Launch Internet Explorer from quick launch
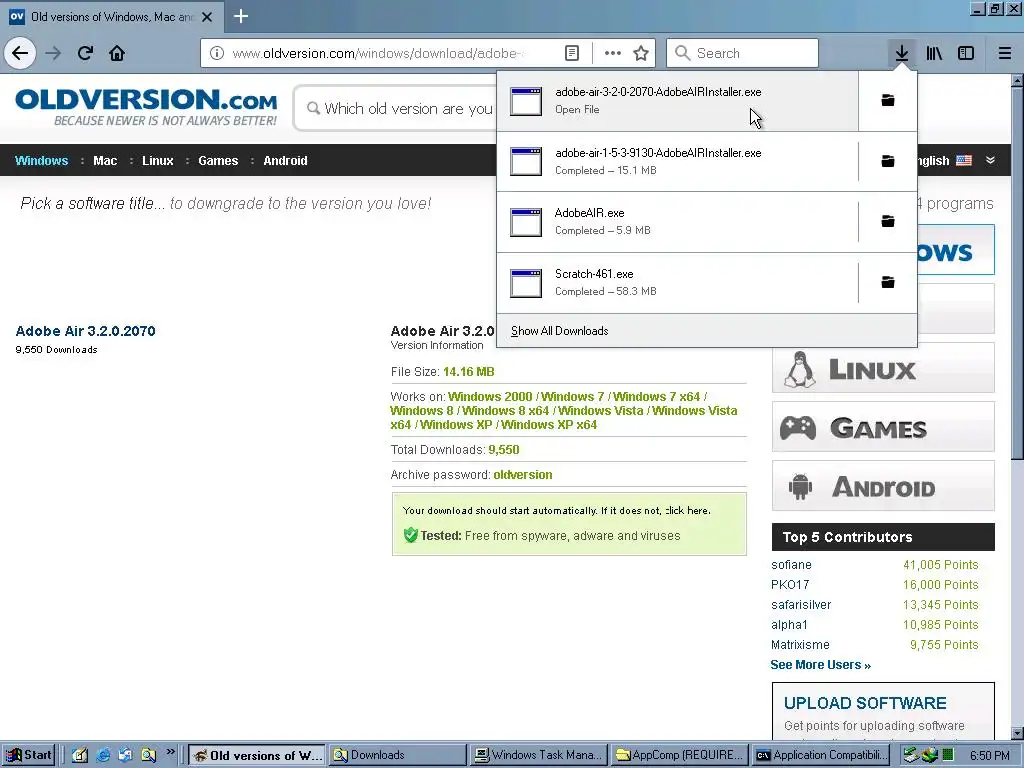 click(x=103, y=756)
